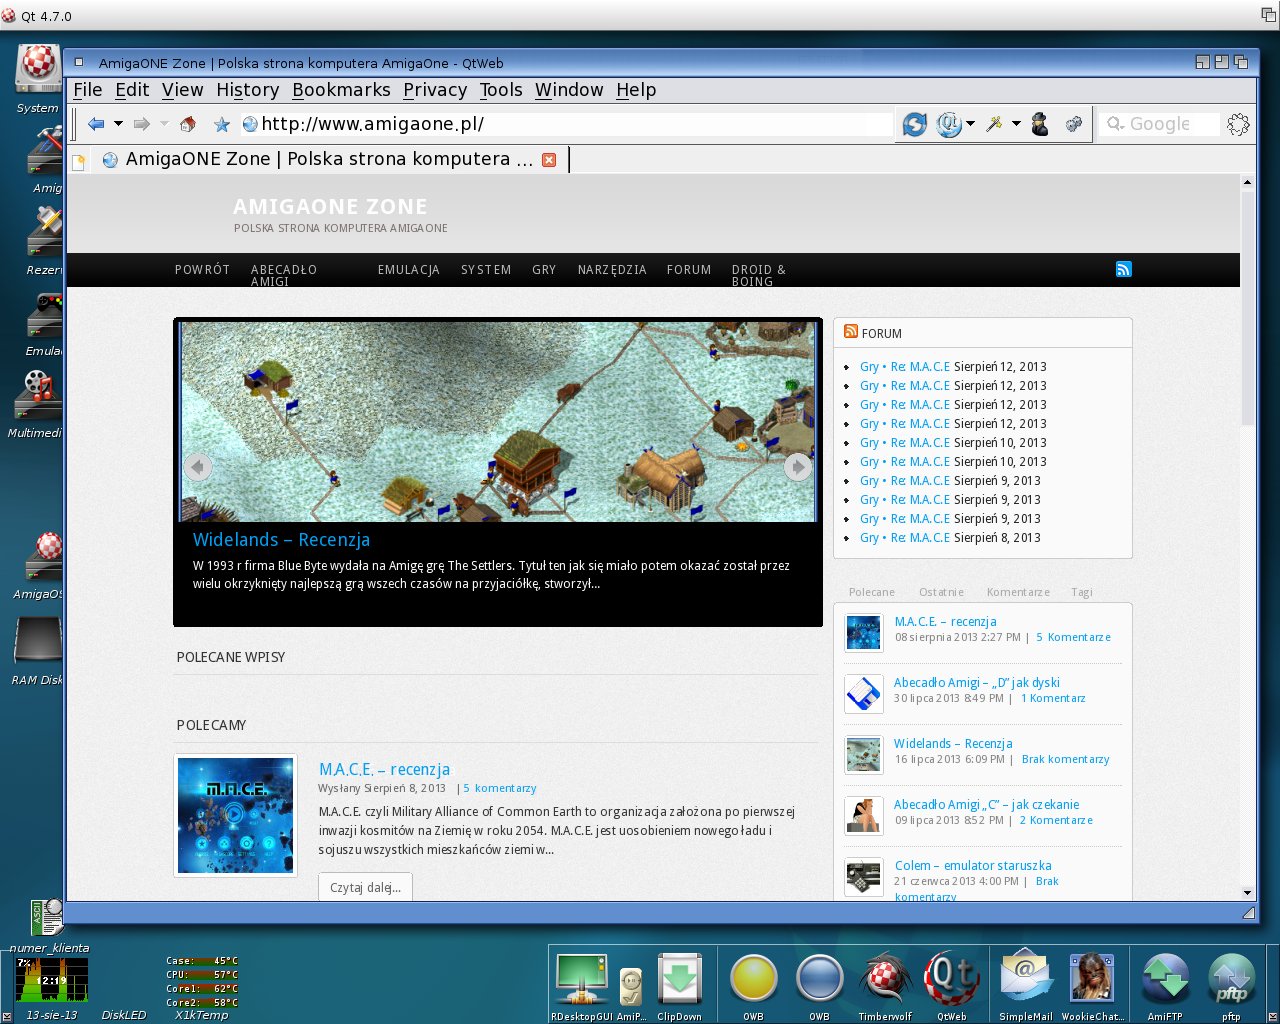This screenshot has width=1280, height=1024.
Task: Open the Help menu
Action: [636, 90]
